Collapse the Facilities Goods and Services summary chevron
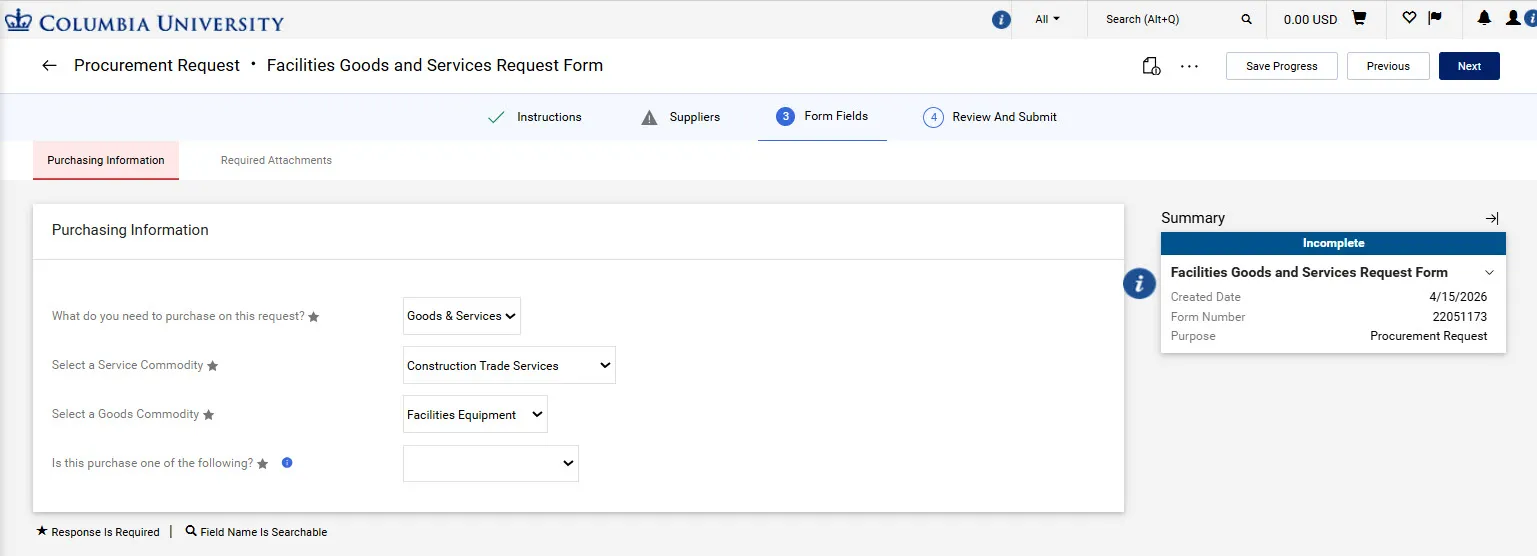1537x556 pixels. point(1489,272)
